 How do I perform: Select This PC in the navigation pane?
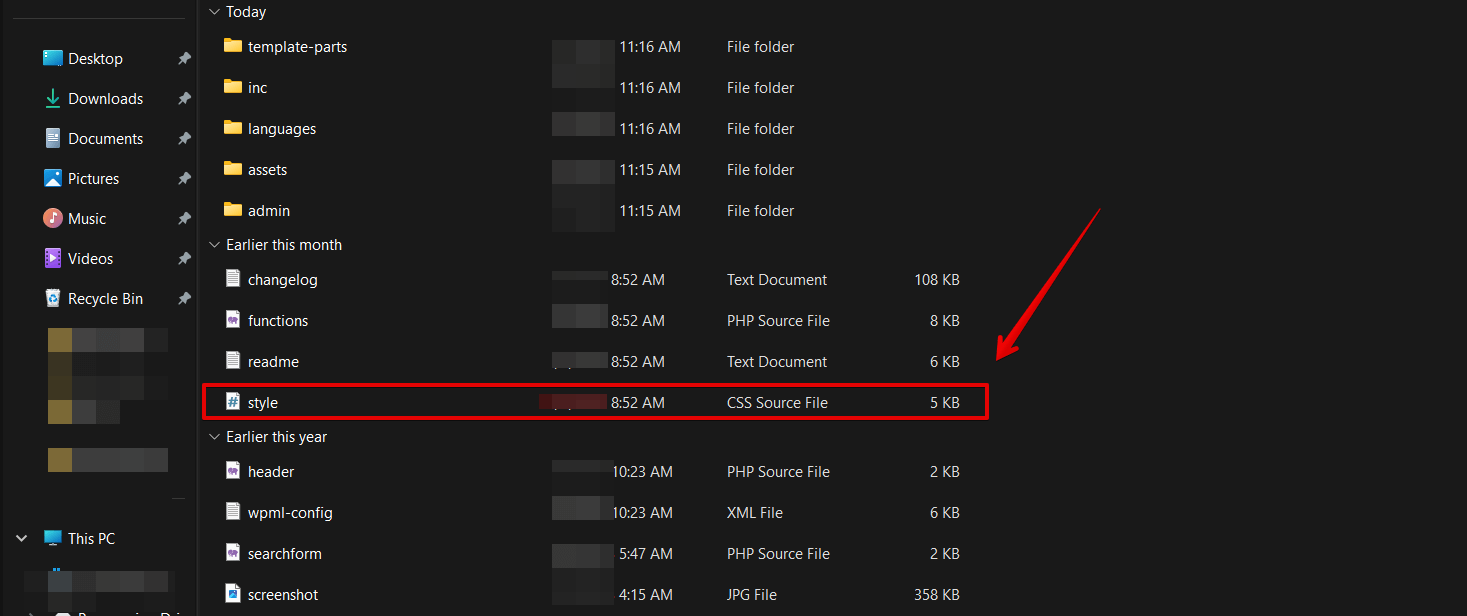89,537
